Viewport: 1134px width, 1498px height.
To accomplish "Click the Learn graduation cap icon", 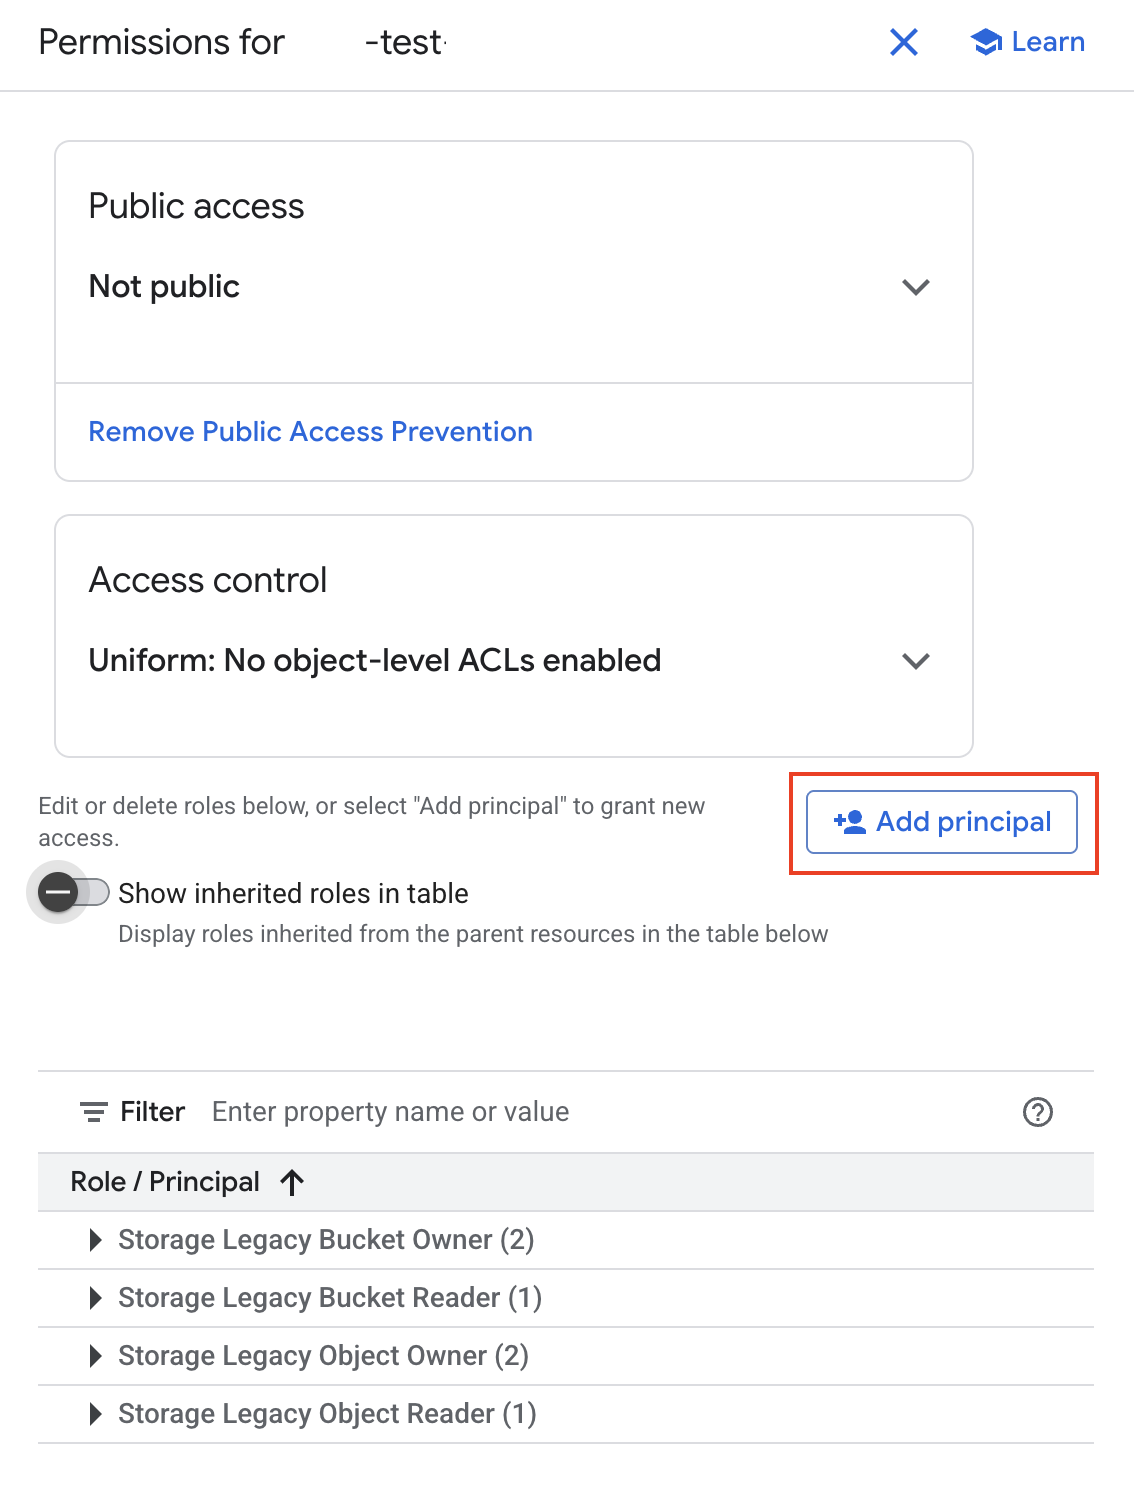I will (986, 42).
